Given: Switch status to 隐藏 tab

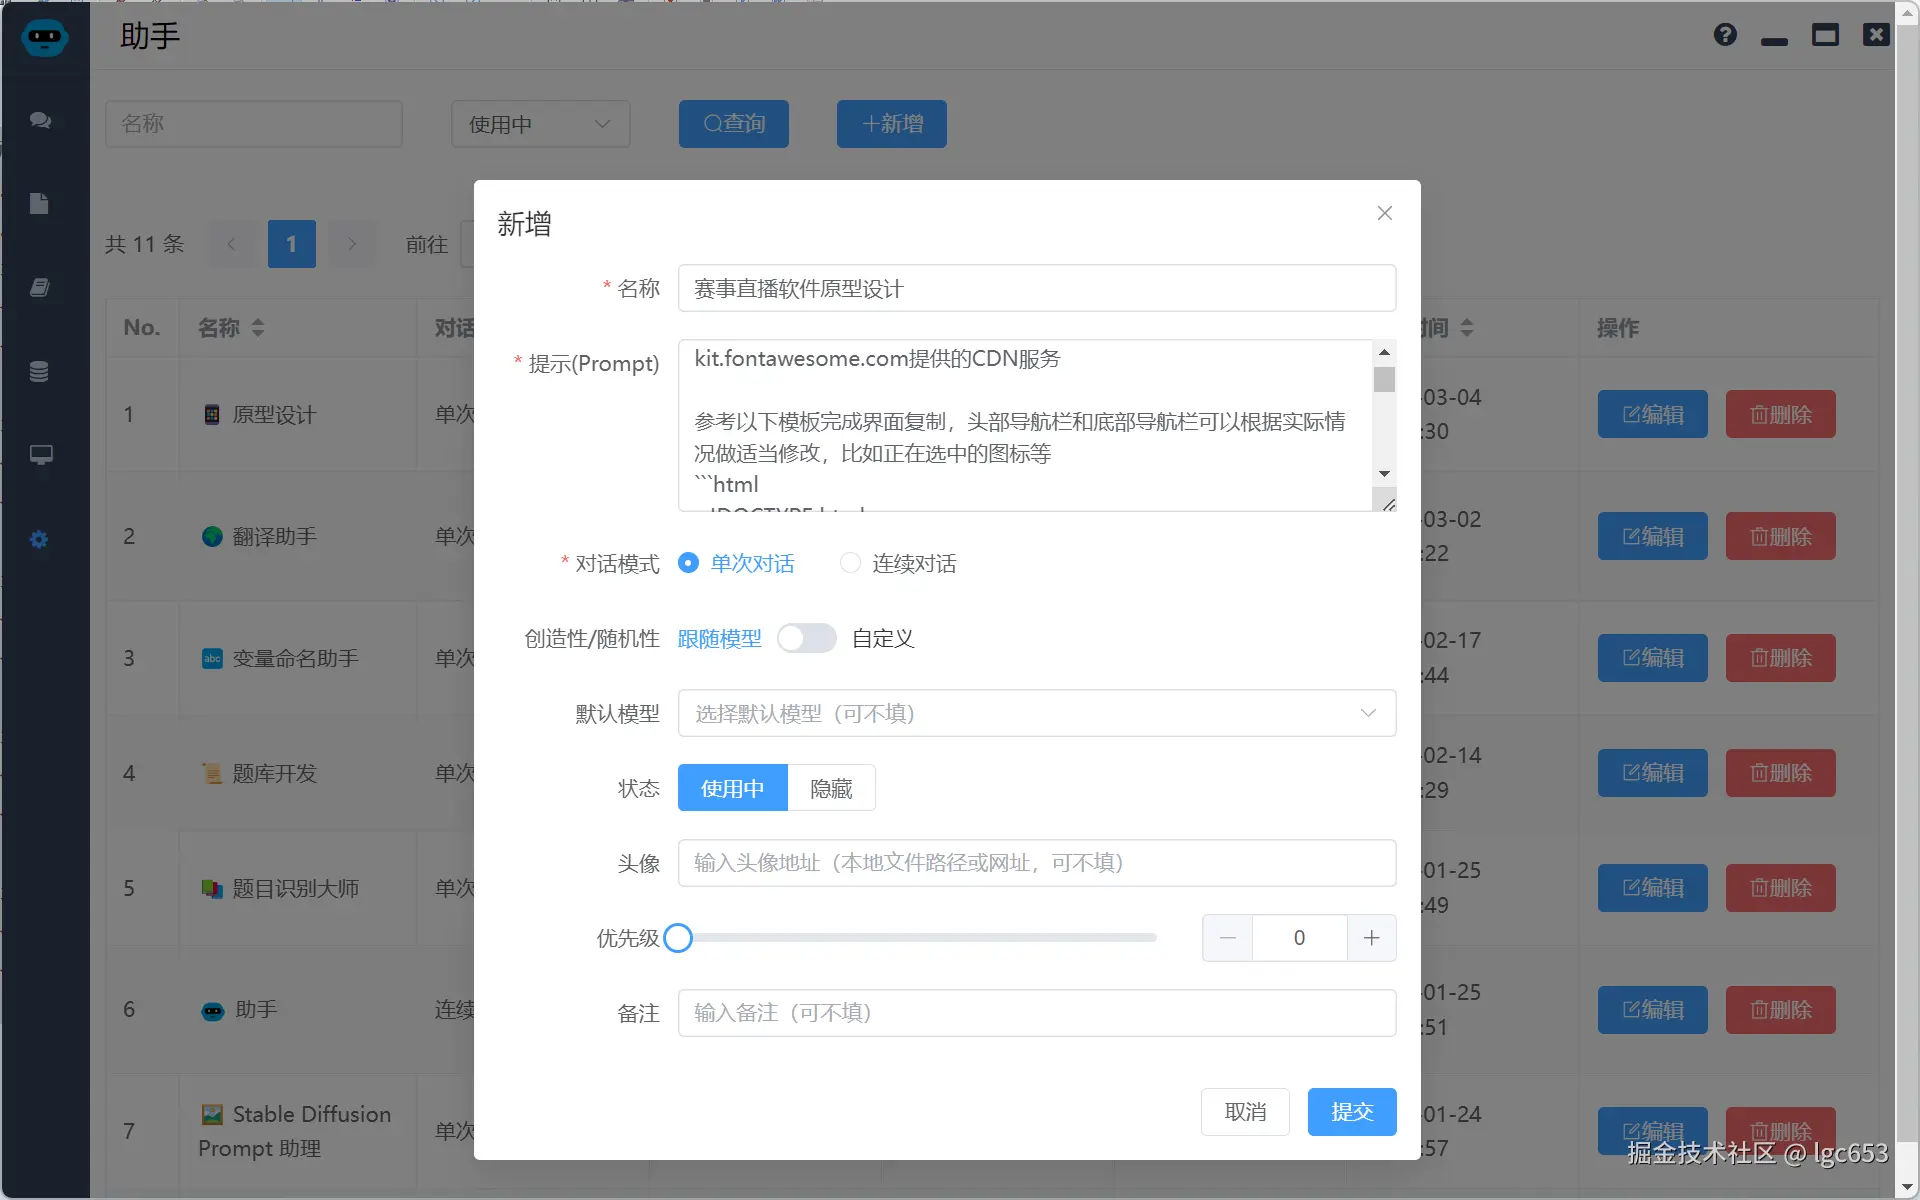Looking at the screenshot, I should click(x=831, y=788).
